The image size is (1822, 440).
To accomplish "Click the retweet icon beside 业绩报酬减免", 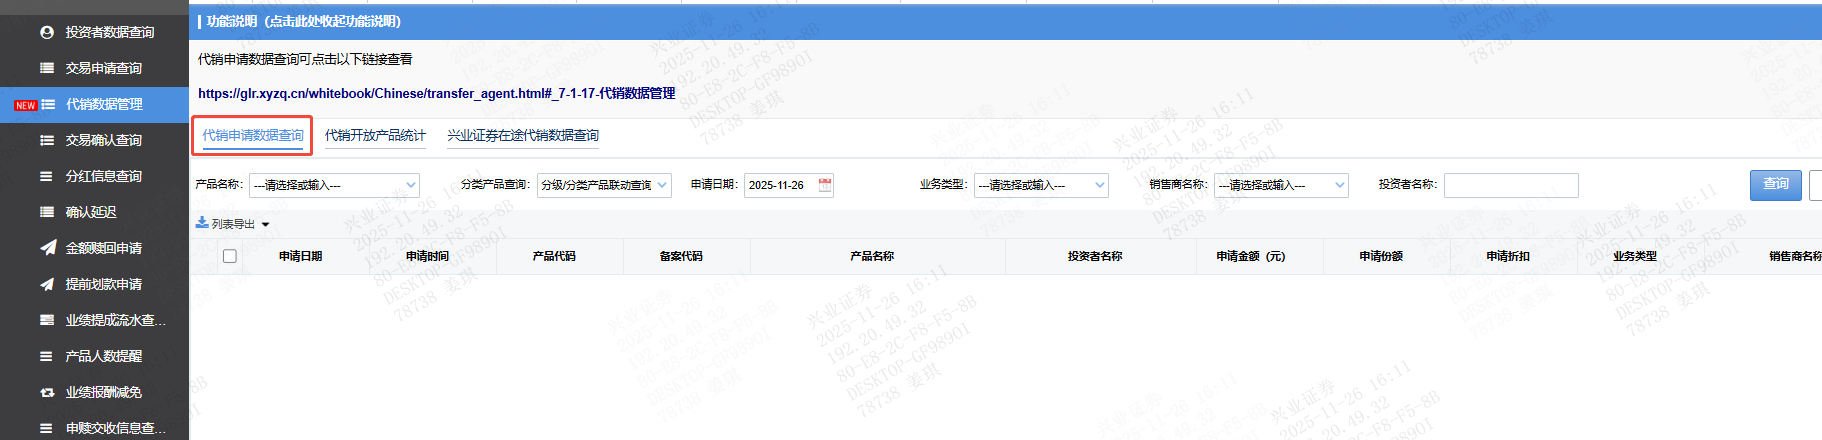I will point(47,392).
